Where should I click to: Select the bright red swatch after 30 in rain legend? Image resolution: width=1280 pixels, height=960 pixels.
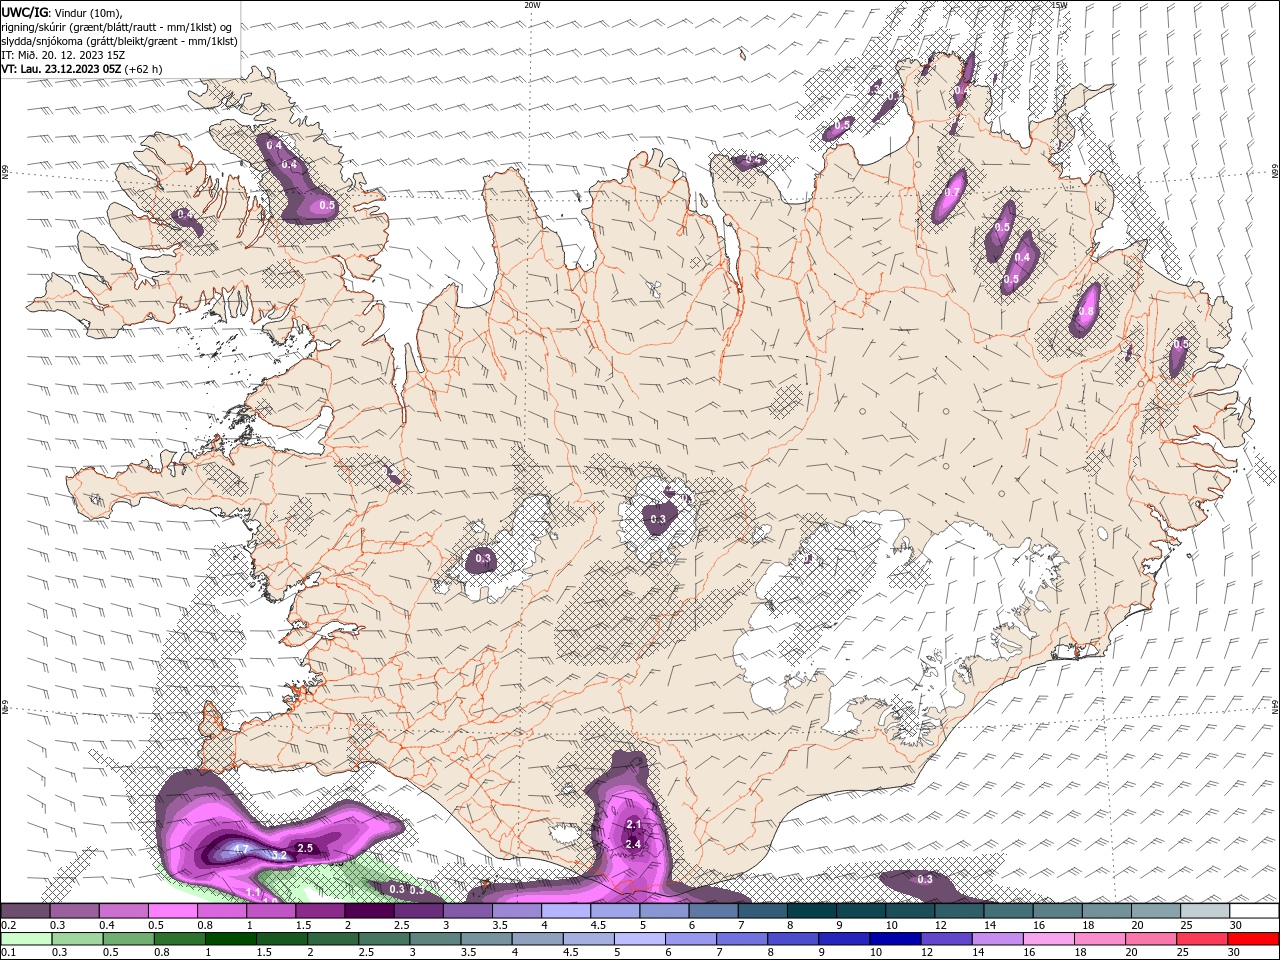(1254, 939)
